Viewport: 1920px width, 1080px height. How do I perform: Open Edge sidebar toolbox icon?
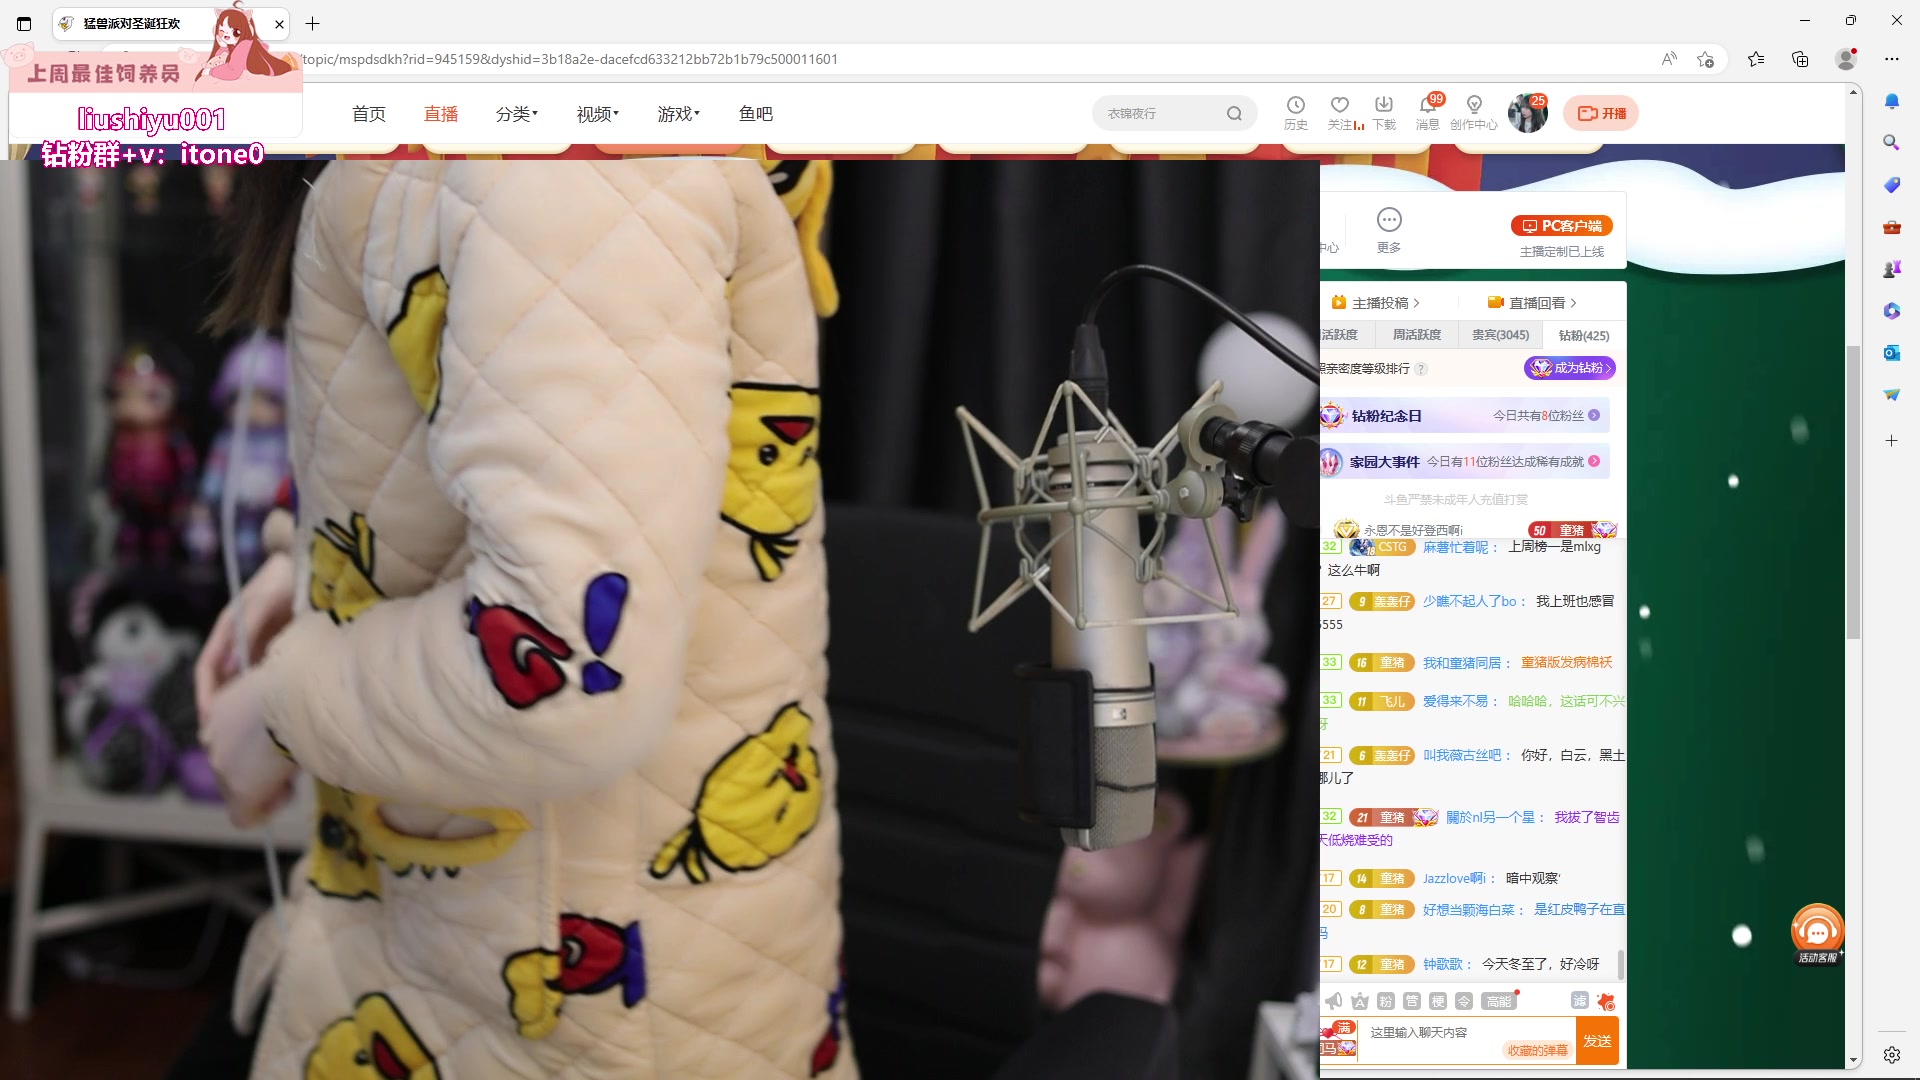tap(1891, 227)
